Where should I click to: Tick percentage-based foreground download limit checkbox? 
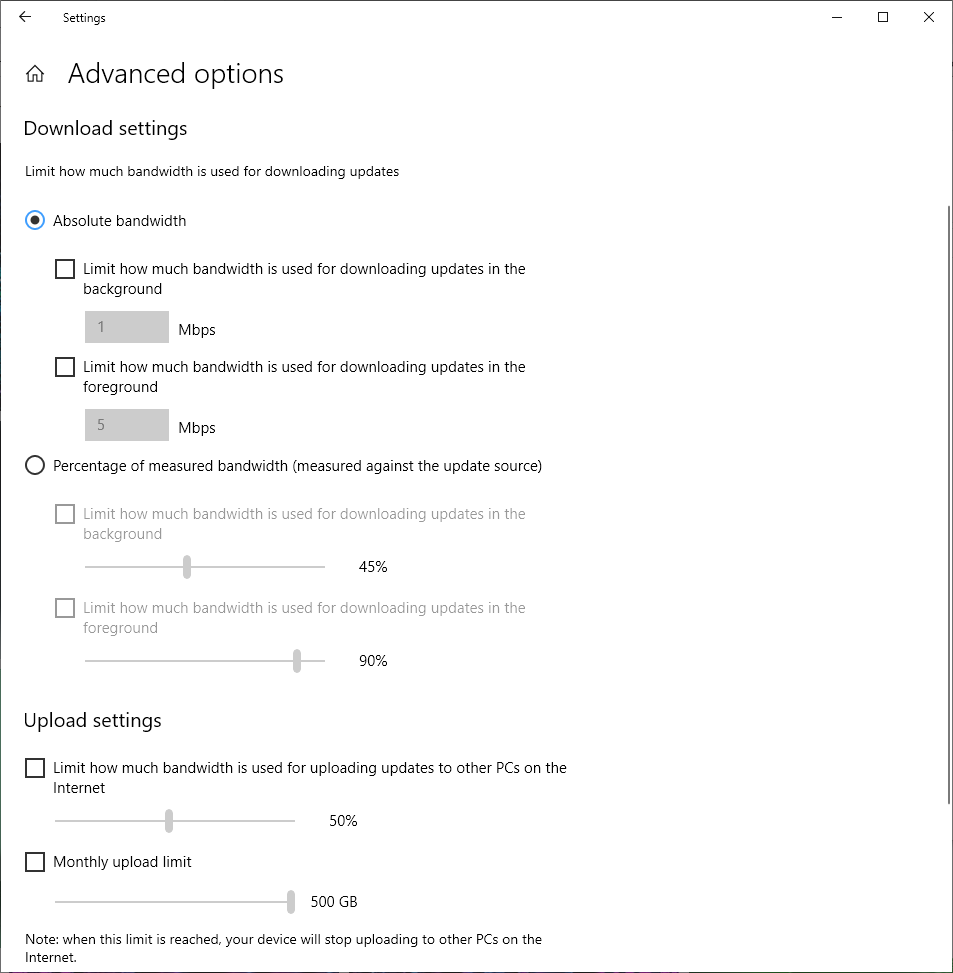(65, 608)
